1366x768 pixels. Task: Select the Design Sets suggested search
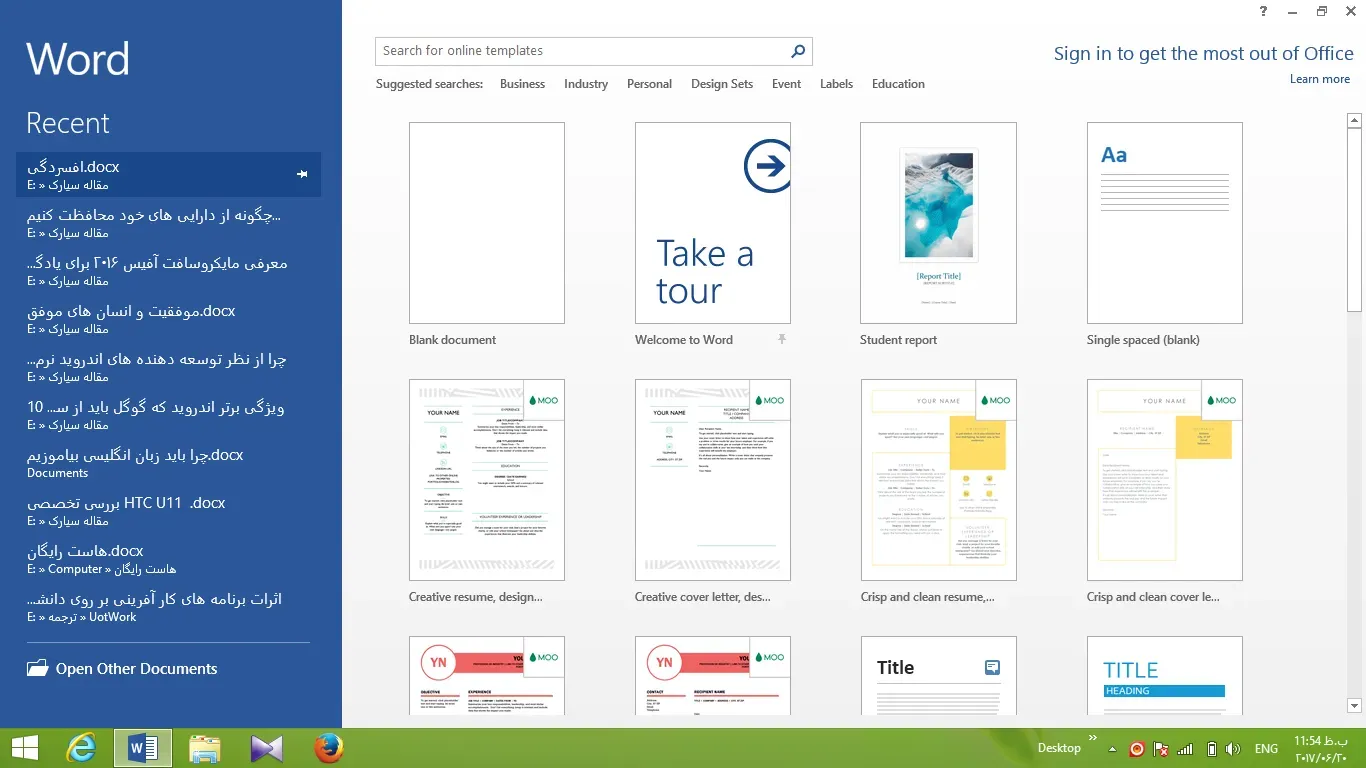pyautogui.click(x=722, y=84)
